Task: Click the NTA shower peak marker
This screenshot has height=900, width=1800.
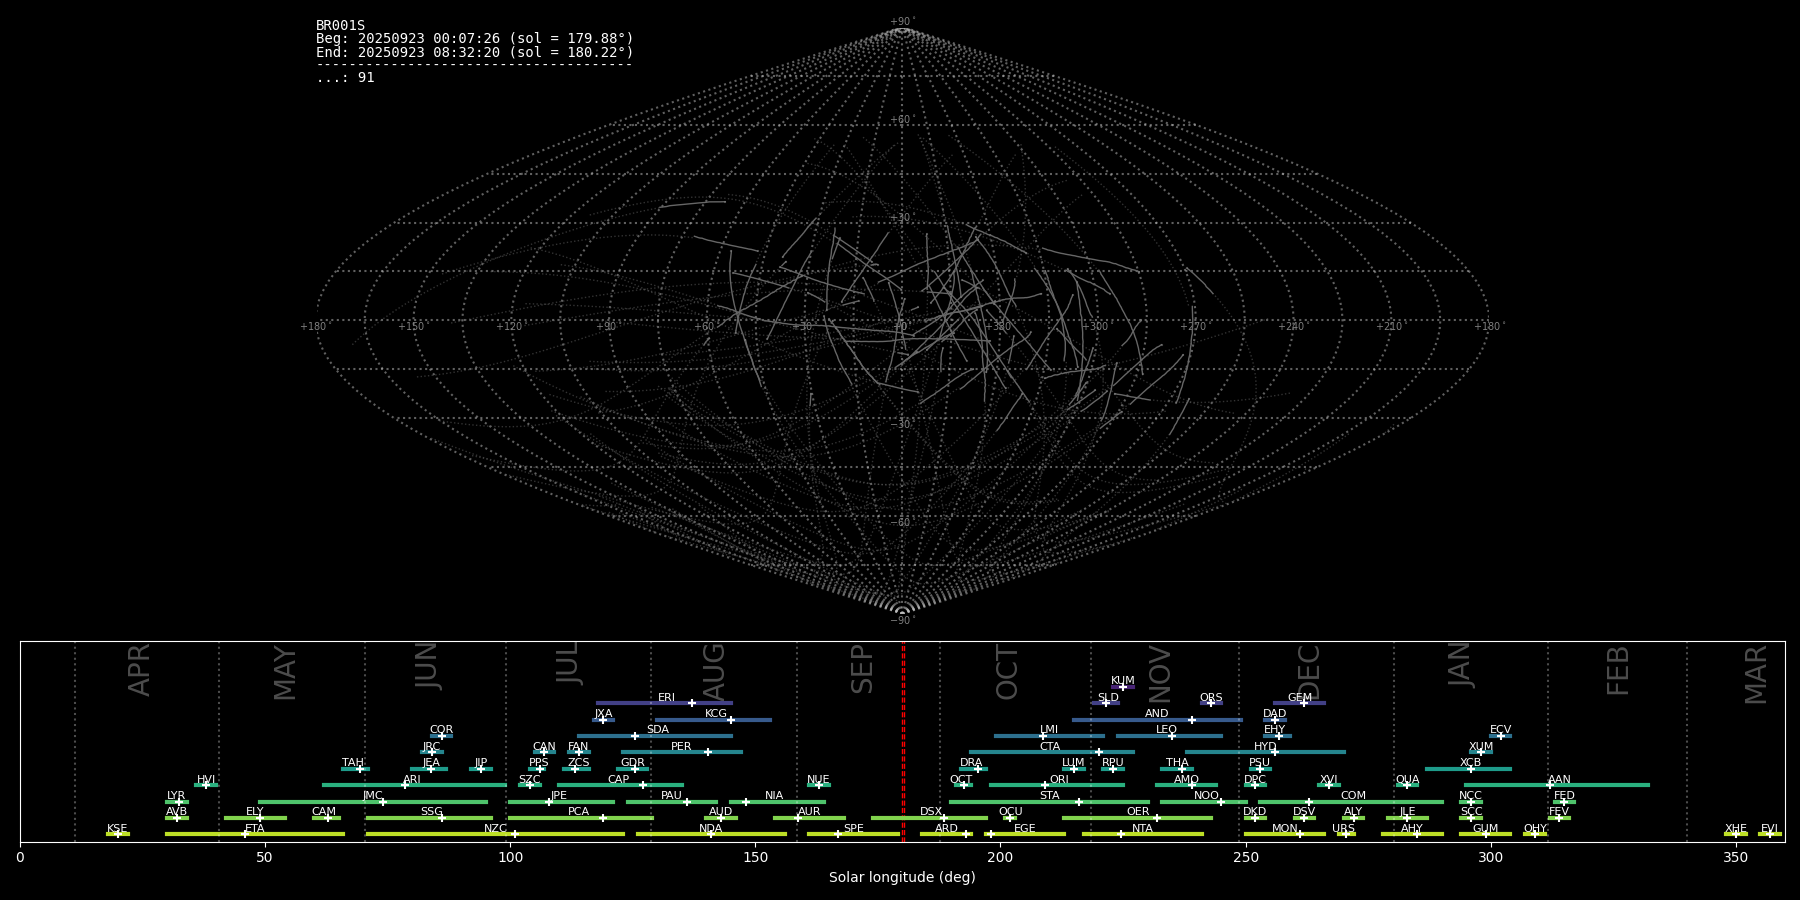Action: click(x=1121, y=834)
